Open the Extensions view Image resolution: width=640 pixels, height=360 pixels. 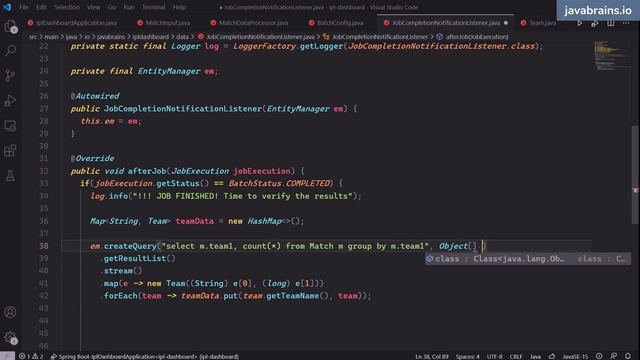point(10,151)
